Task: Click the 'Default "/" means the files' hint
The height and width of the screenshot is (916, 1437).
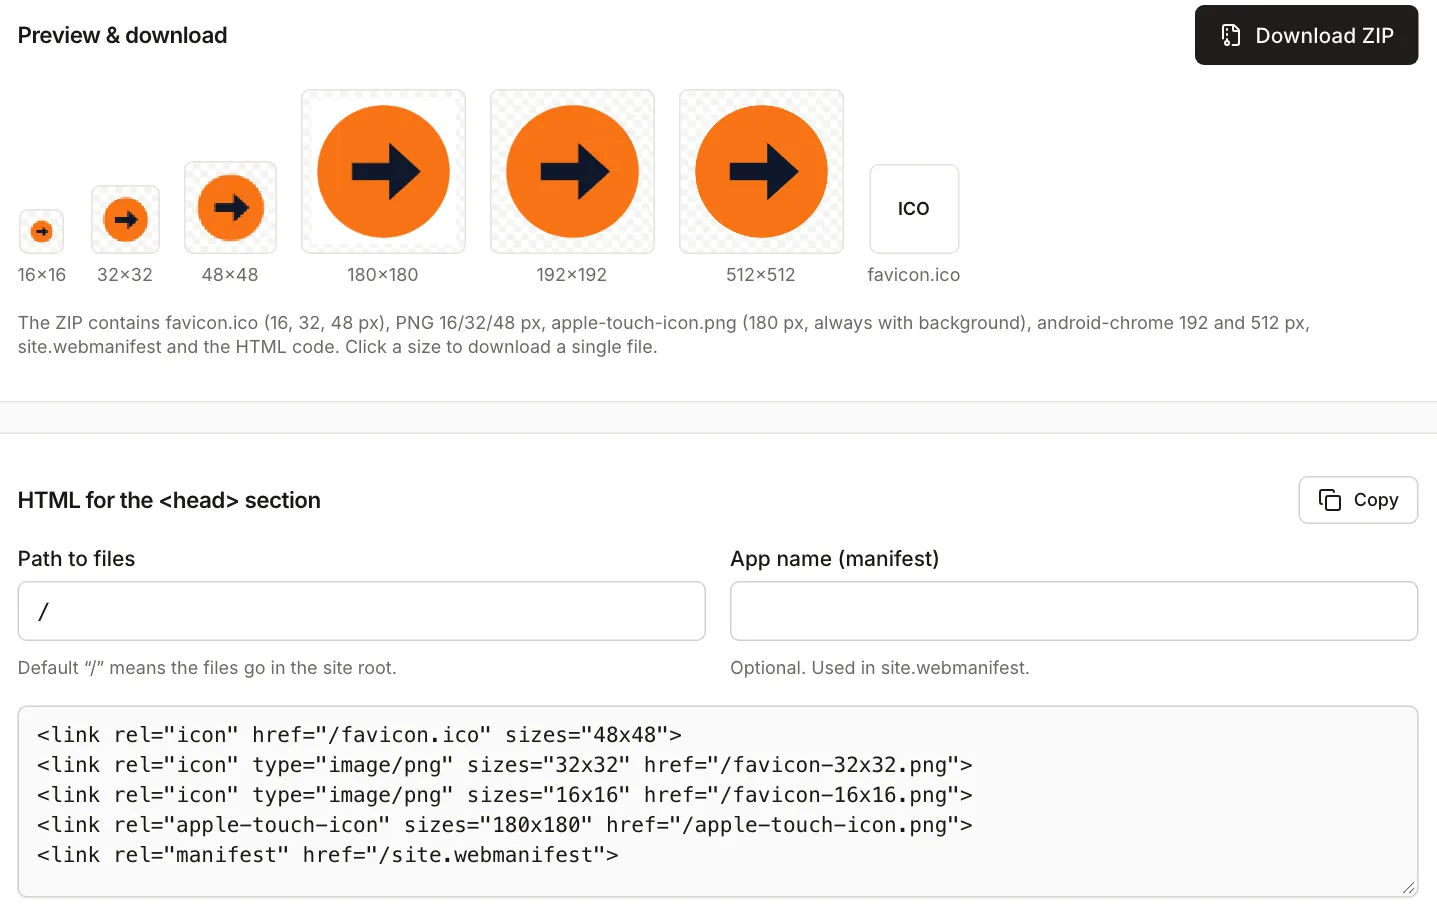Action: click(207, 668)
